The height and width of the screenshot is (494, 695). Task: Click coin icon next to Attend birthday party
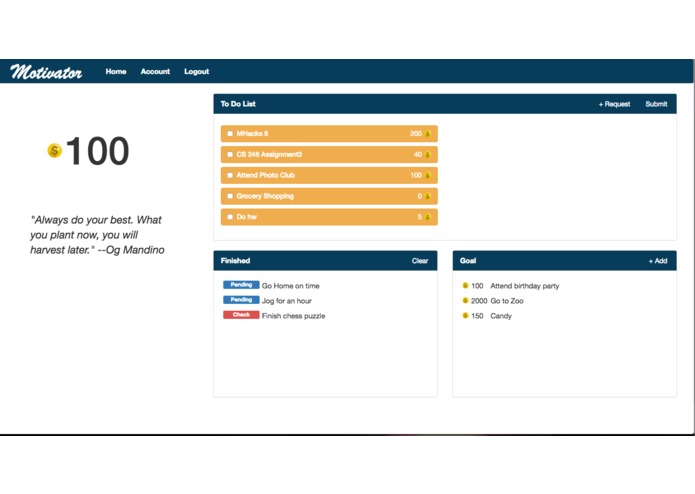pos(465,286)
